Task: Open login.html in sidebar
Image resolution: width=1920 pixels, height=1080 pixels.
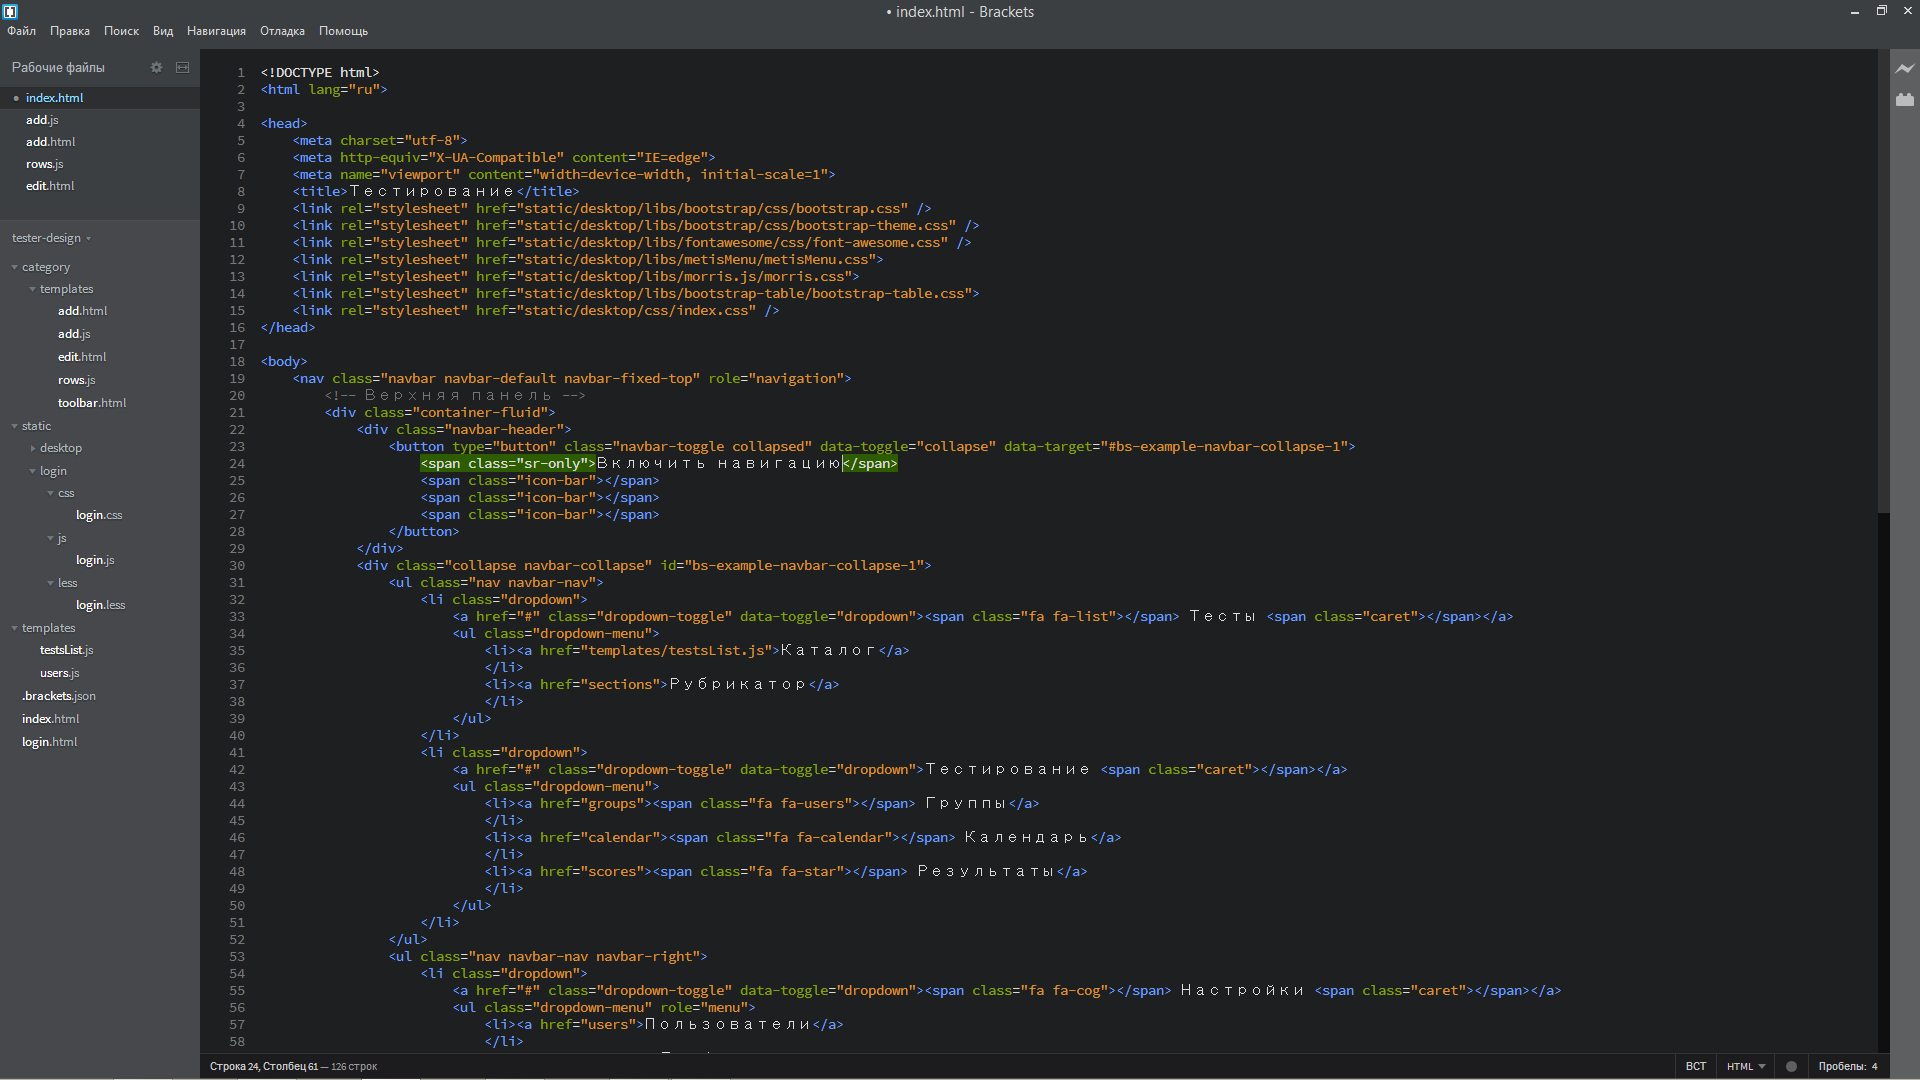Action: coord(50,741)
